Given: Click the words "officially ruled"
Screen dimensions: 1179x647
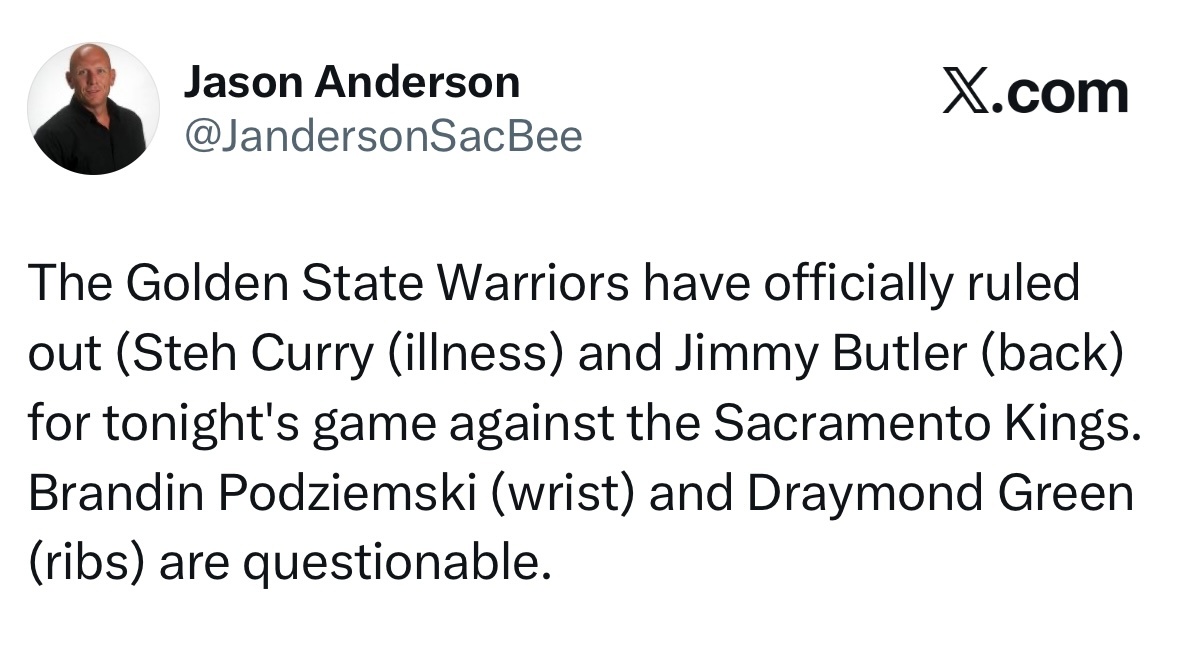Looking at the screenshot, I should tap(922, 284).
